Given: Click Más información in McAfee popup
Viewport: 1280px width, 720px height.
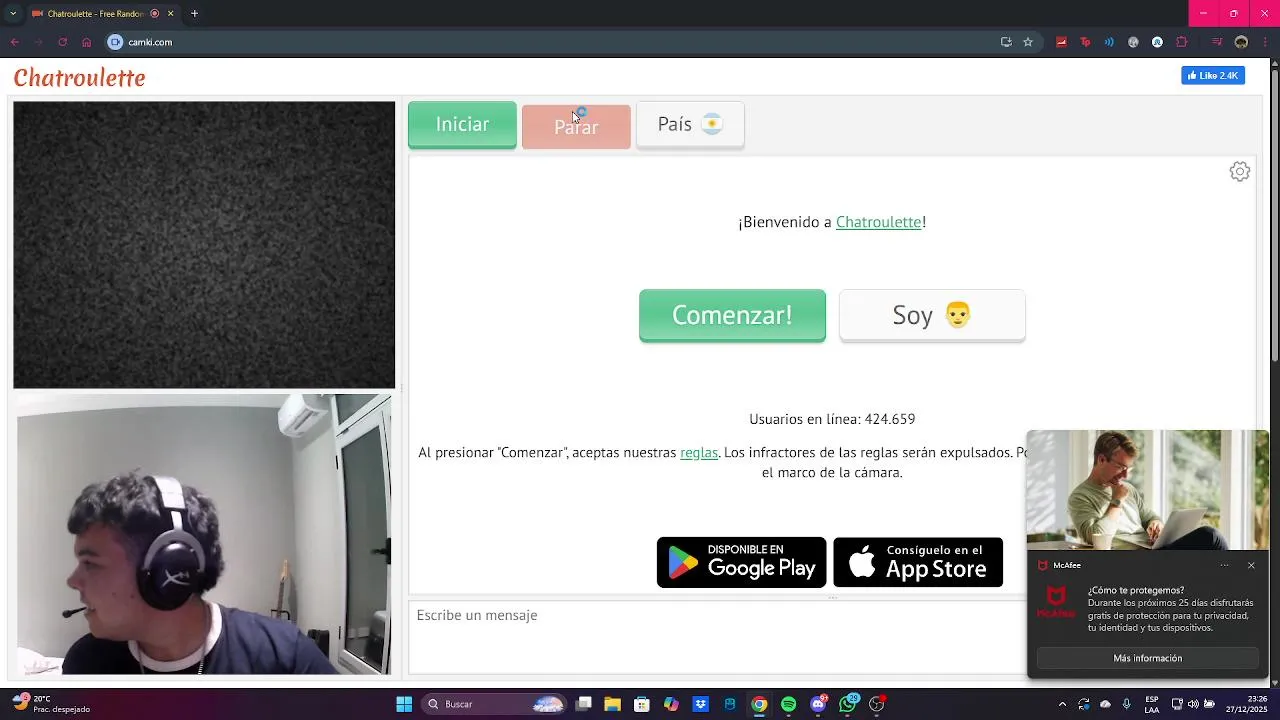Looking at the screenshot, I should click(1147, 658).
